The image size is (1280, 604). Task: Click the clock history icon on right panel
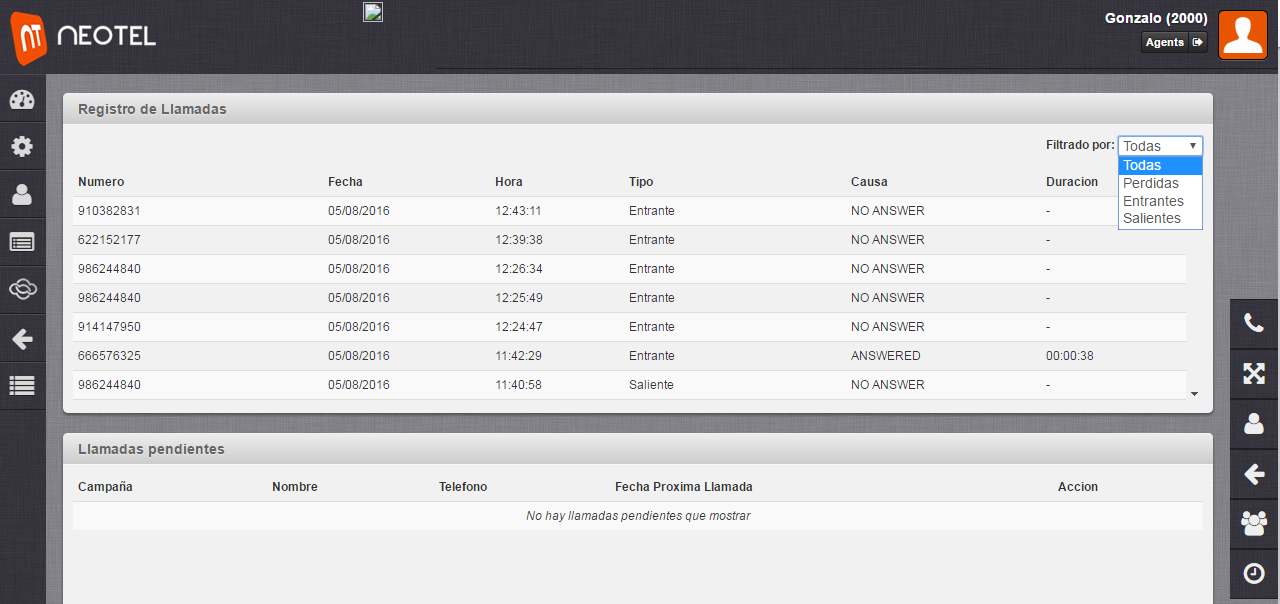[x=1253, y=573]
